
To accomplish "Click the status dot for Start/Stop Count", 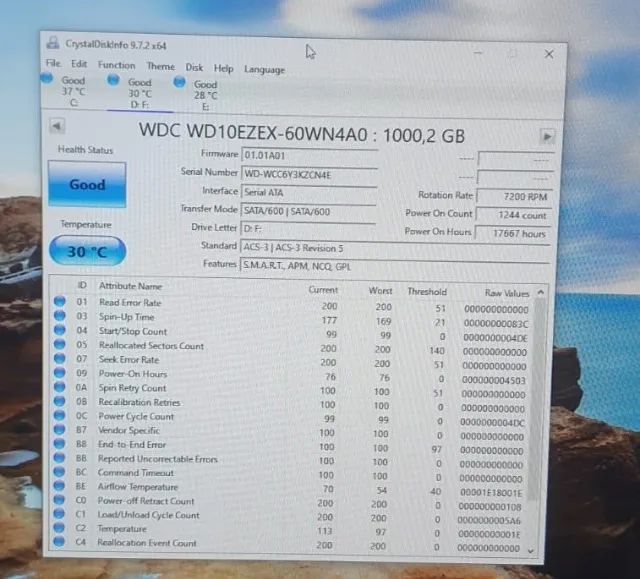I will coord(60,330).
